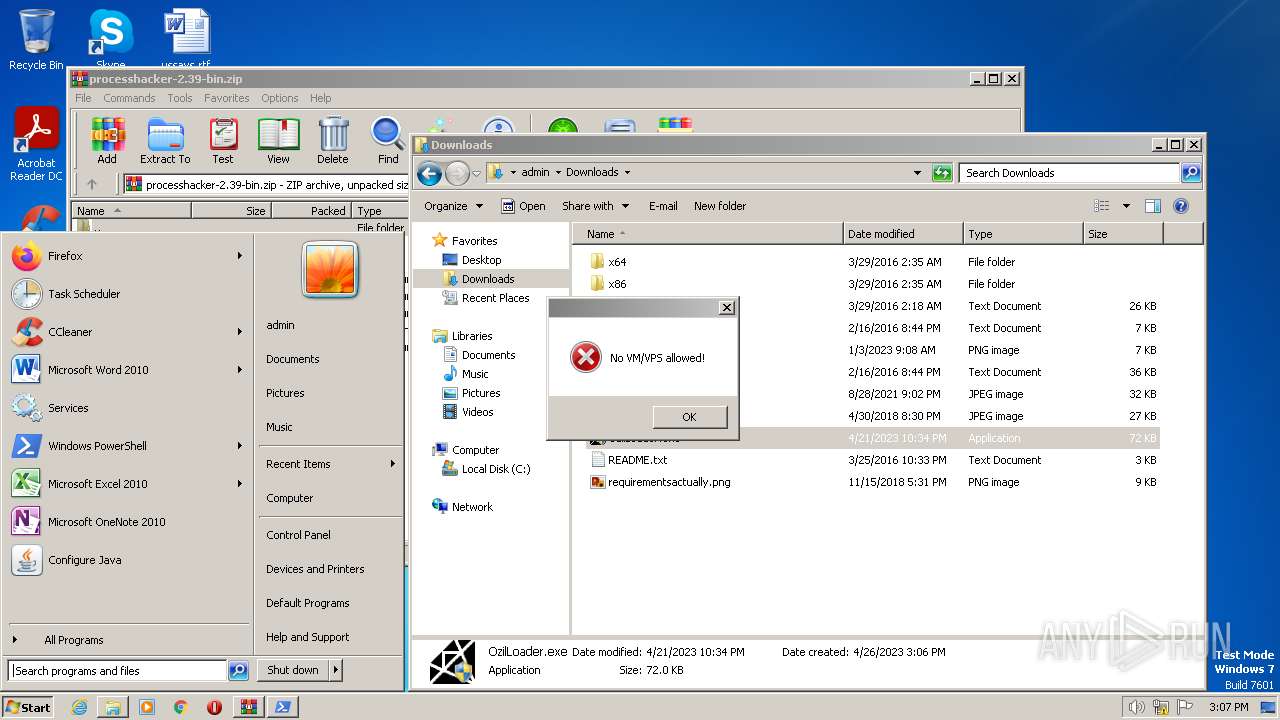Open Task Scheduler from Start menu
This screenshot has width=1280, height=720.
pos(127,294)
